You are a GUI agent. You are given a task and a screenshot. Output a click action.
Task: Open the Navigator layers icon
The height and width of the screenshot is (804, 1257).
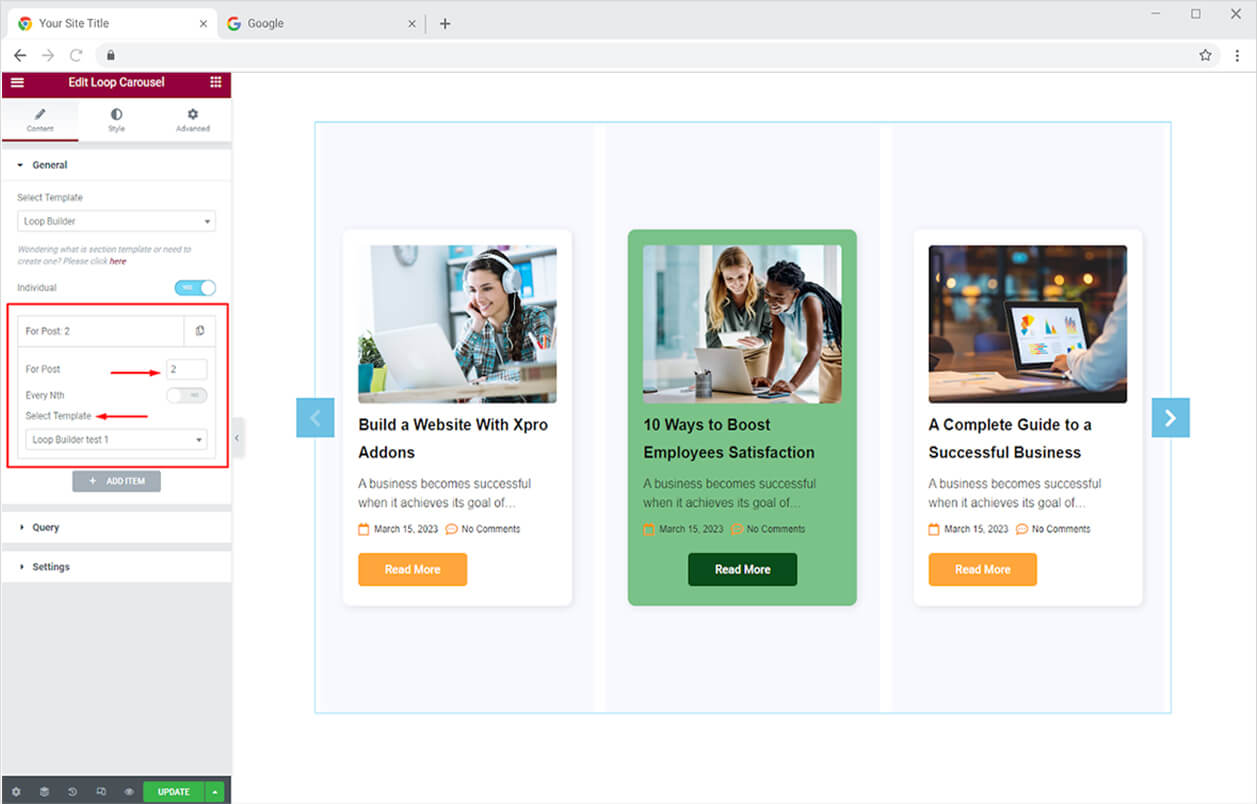coord(44,791)
